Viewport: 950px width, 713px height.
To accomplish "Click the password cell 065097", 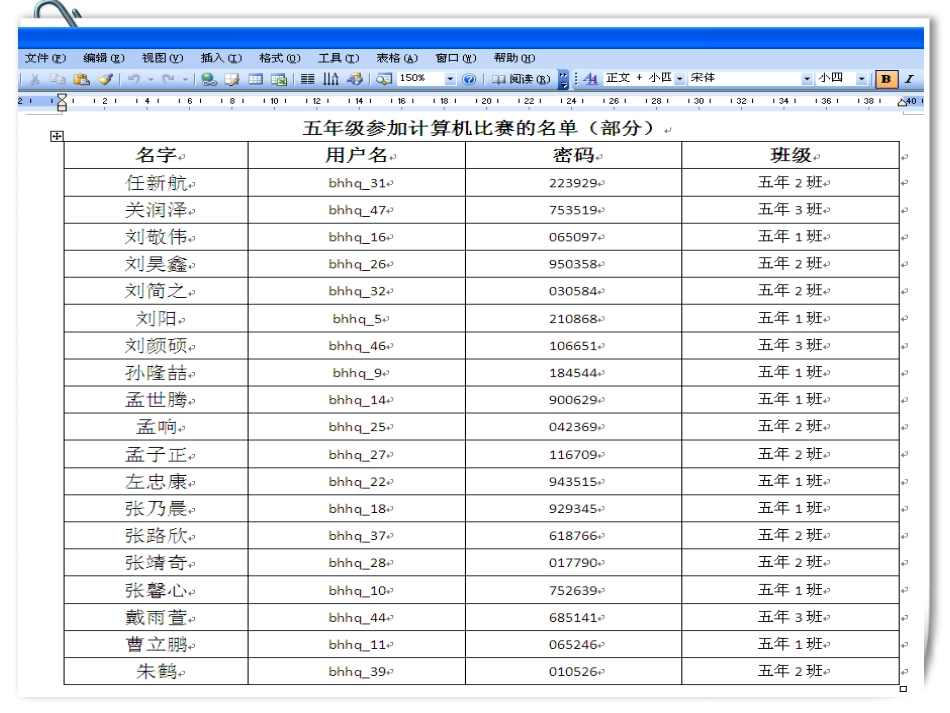I will coord(573,237).
